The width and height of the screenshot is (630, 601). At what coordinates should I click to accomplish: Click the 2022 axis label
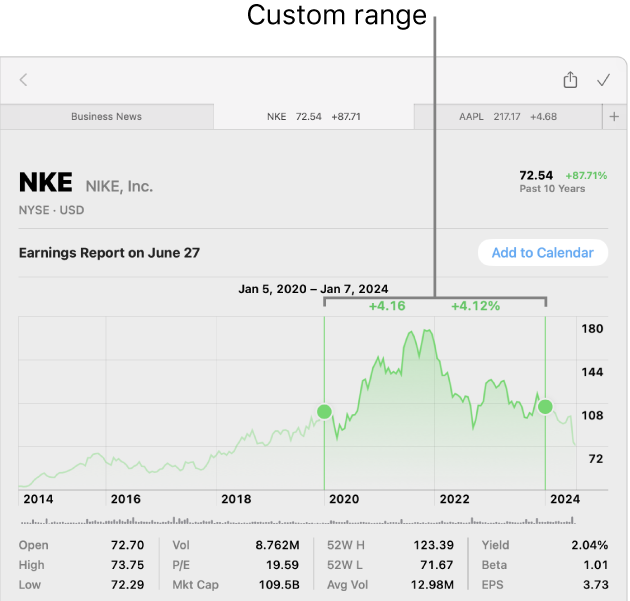tap(454, 499)
